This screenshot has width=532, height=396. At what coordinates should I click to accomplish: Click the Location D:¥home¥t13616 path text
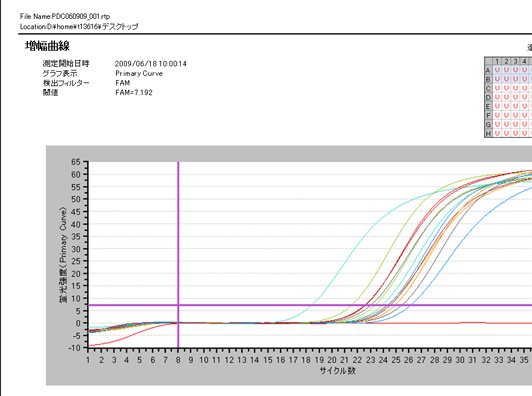click(x=79, y=26)
